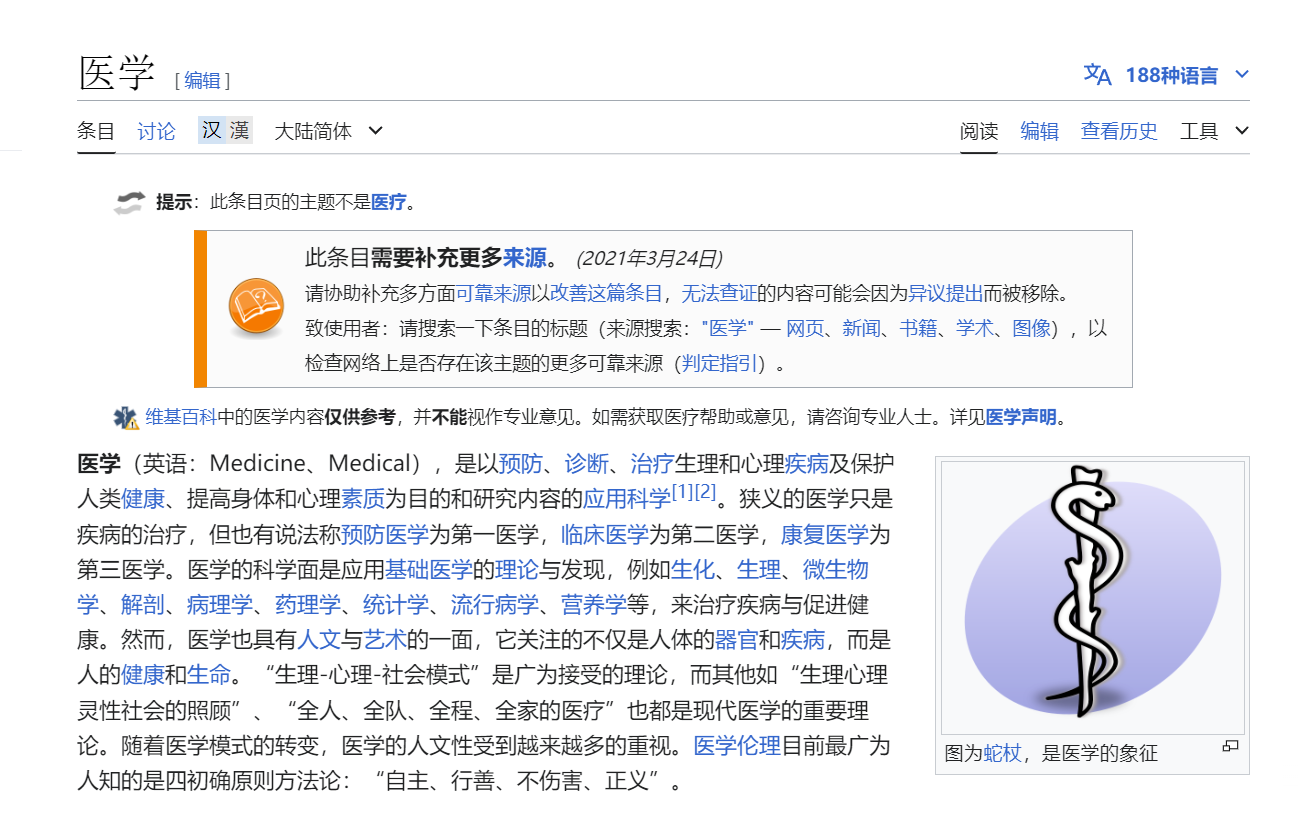Open the Rod of Asclepius thumbnail image
The image size is (1298, 821).
tap(1092, 596)
